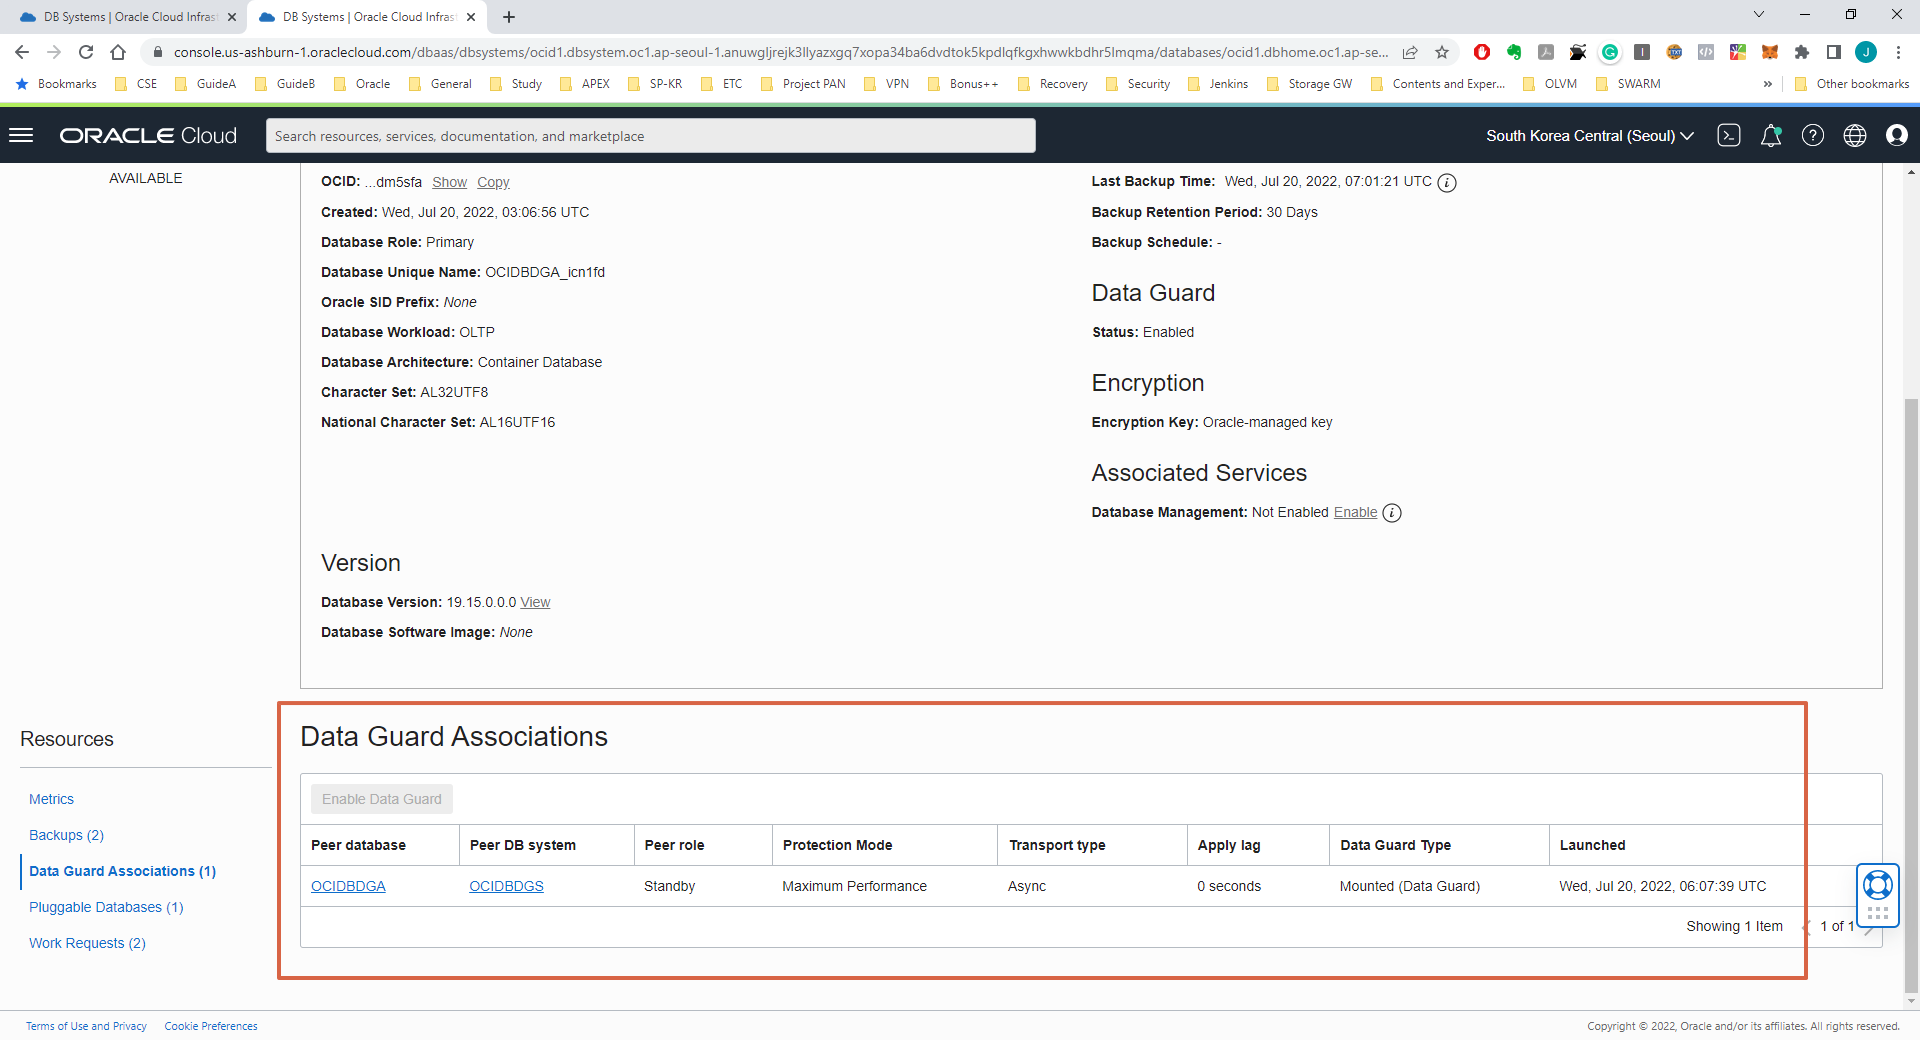This screenshot has height=1040, width=1920.
Task: Click the Oracle Cloud logo
Action: [x=148, y=135]
